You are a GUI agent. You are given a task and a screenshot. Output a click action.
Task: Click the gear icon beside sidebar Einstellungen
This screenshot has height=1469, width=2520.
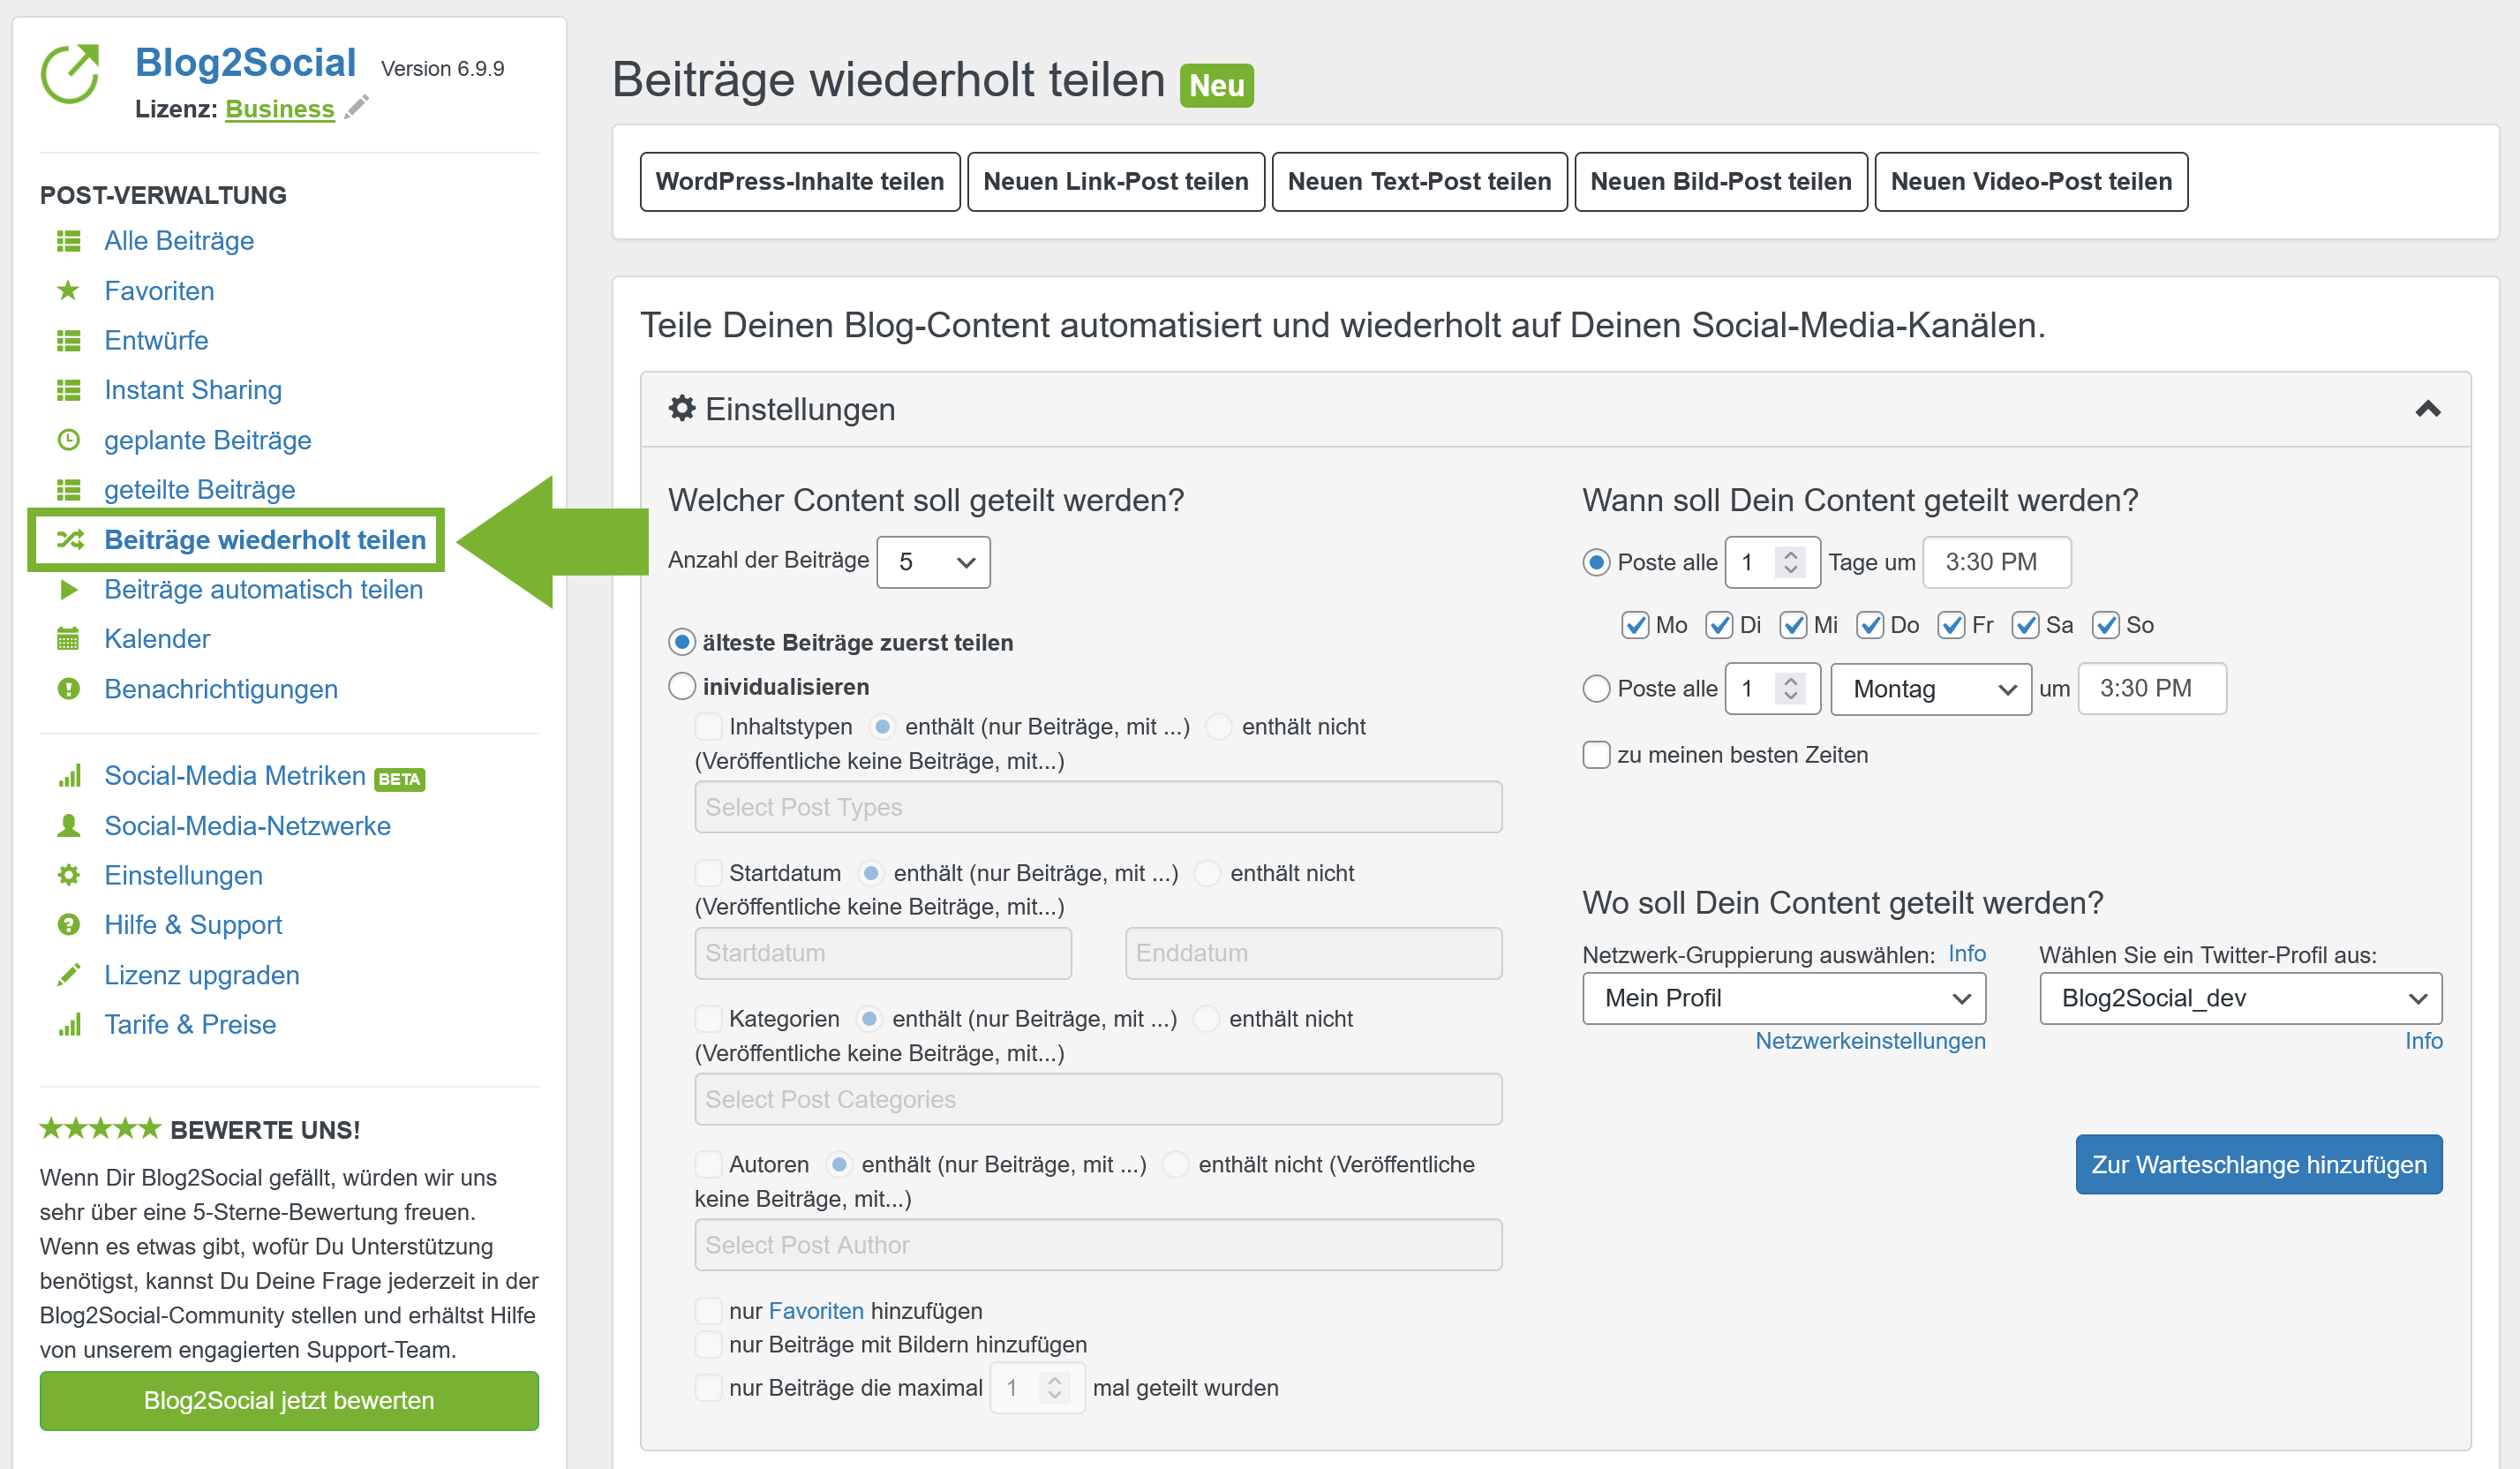click(x=68, y=875)
